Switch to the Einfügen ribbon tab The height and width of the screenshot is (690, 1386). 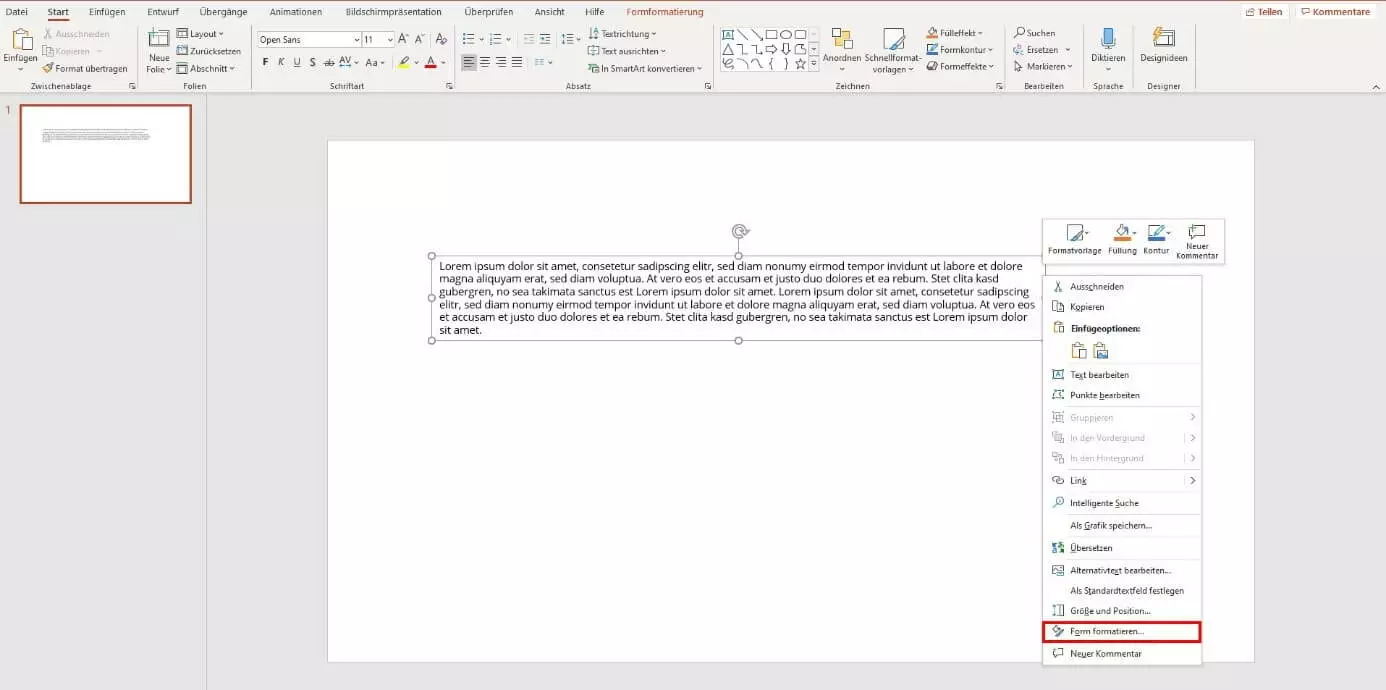107,12
